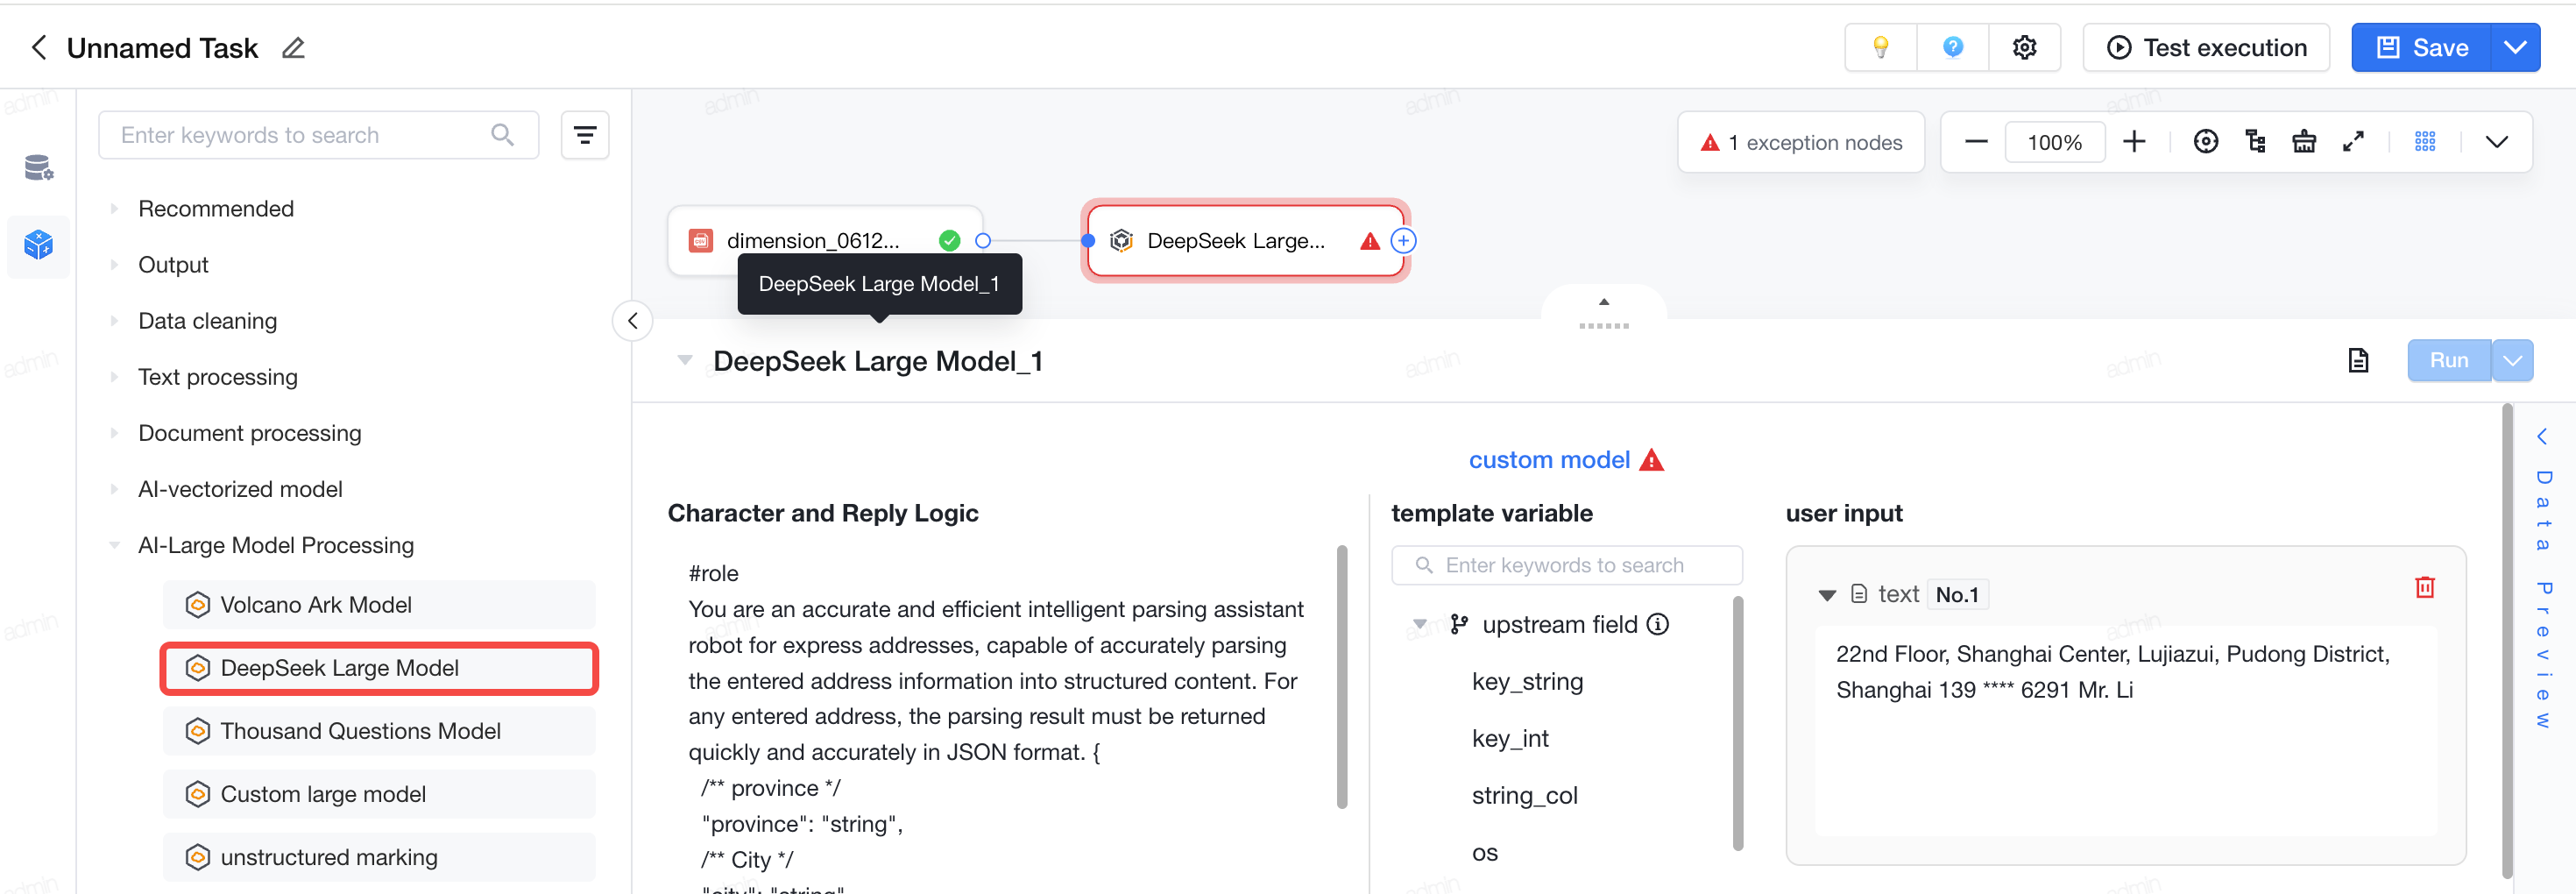The width and height of the screenshot is (2576, 894).
Task: Open the Save dropdown arrow
Action: pyautogui.click(x=2514, y=47)
